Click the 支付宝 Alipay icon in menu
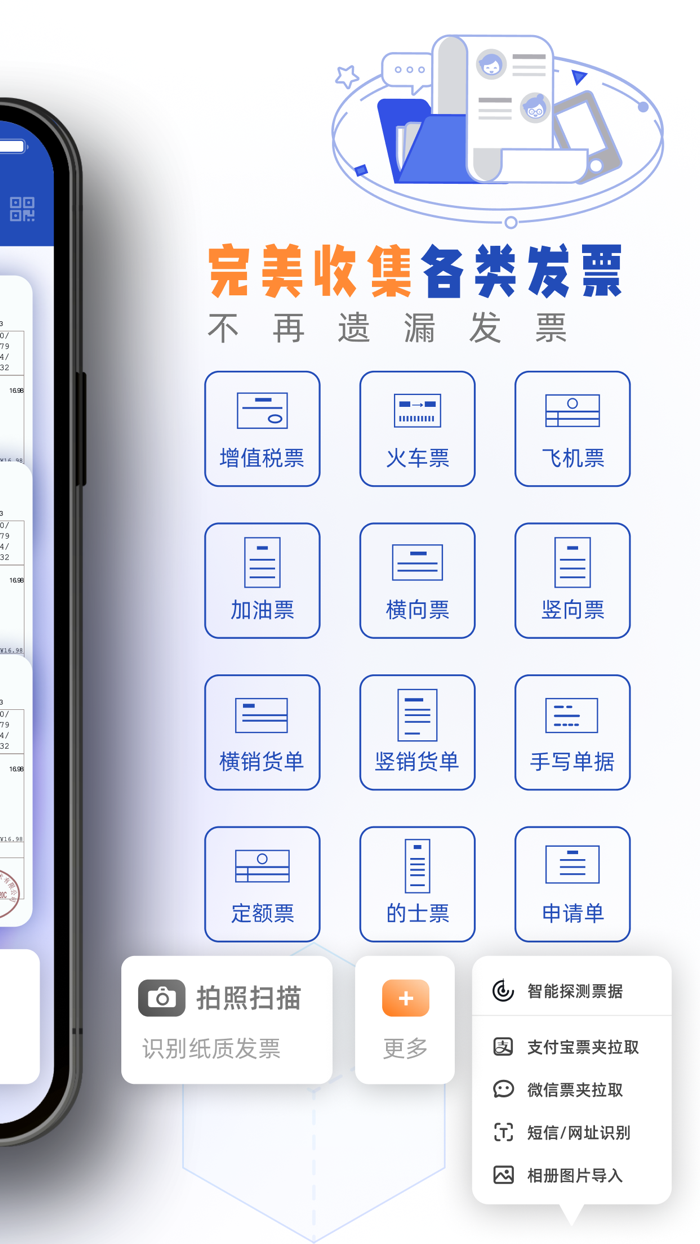Screen dimensions: 700x1244 (503, 1047)
